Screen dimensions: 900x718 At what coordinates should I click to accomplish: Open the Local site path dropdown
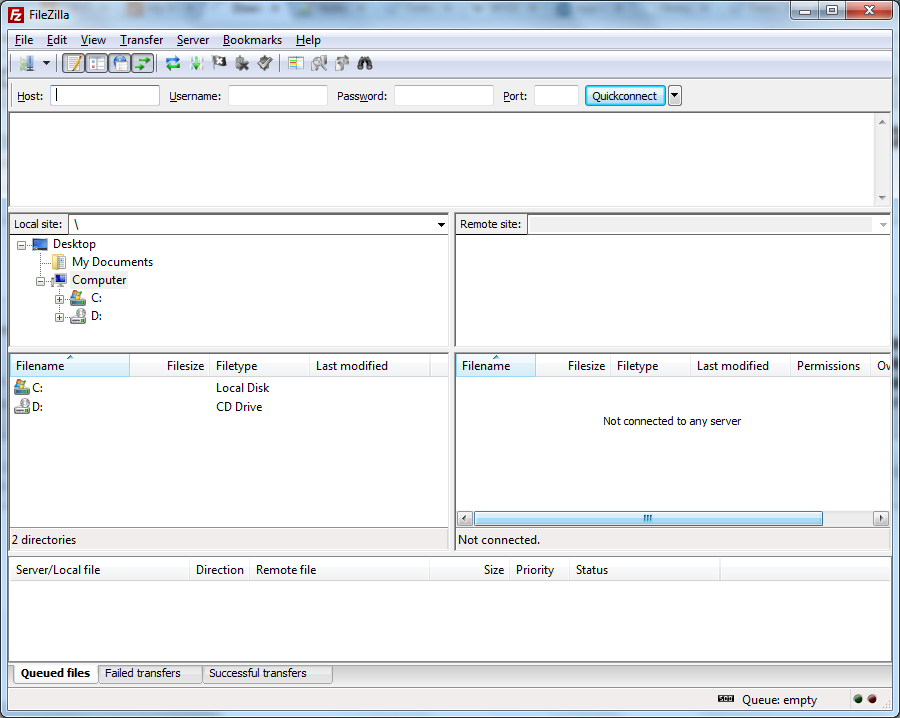point(441,224)
